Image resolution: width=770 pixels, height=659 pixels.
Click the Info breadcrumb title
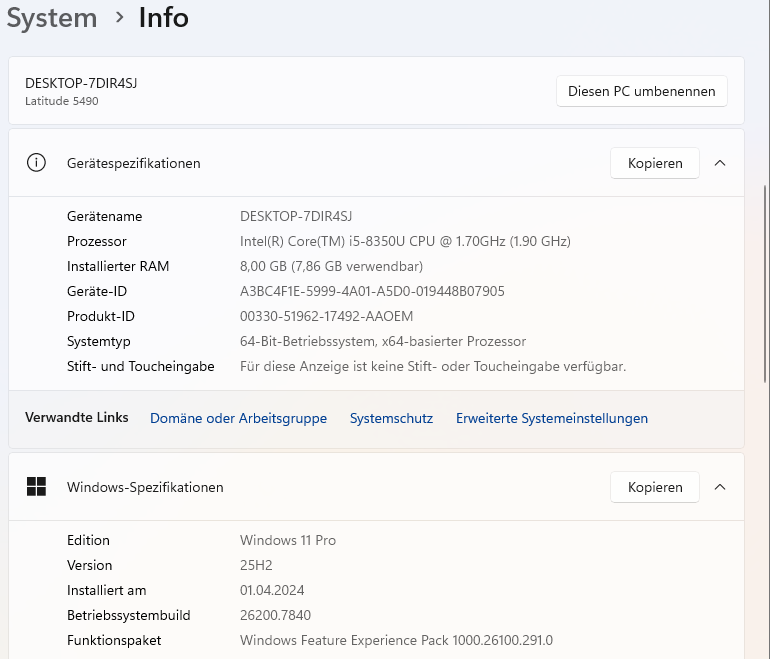164,18
